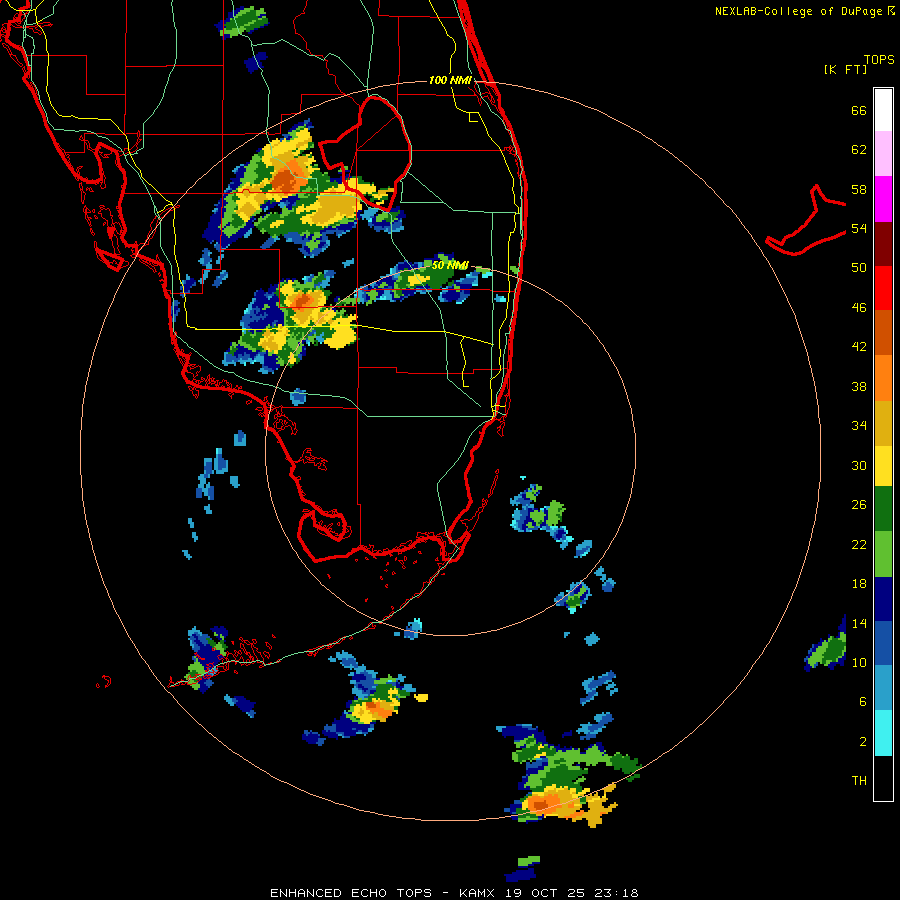Click the 58 legend value
The width and height of the screenshot is (900, 900).
(x=859, y=189)
